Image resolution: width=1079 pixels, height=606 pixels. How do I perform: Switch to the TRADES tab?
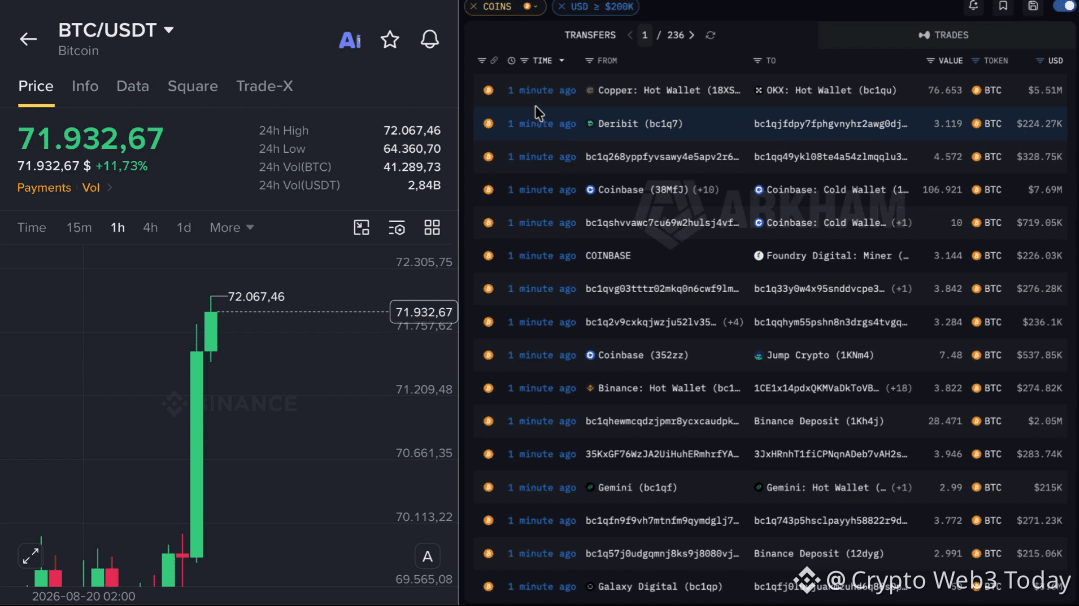click(943, 35)
